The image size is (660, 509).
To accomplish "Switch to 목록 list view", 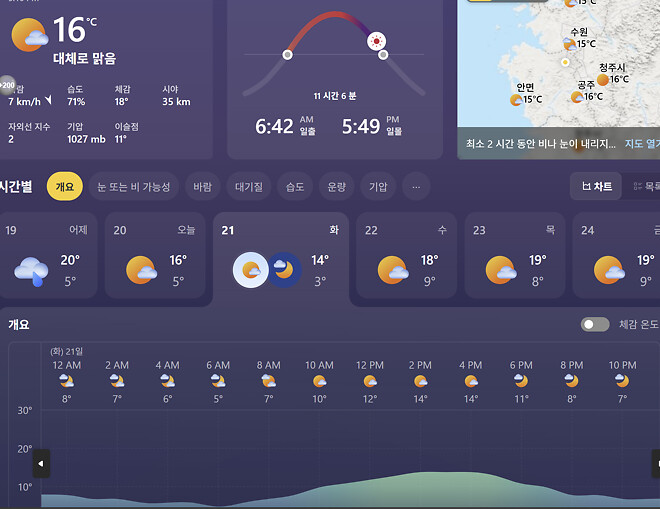I will pos(646,186).
